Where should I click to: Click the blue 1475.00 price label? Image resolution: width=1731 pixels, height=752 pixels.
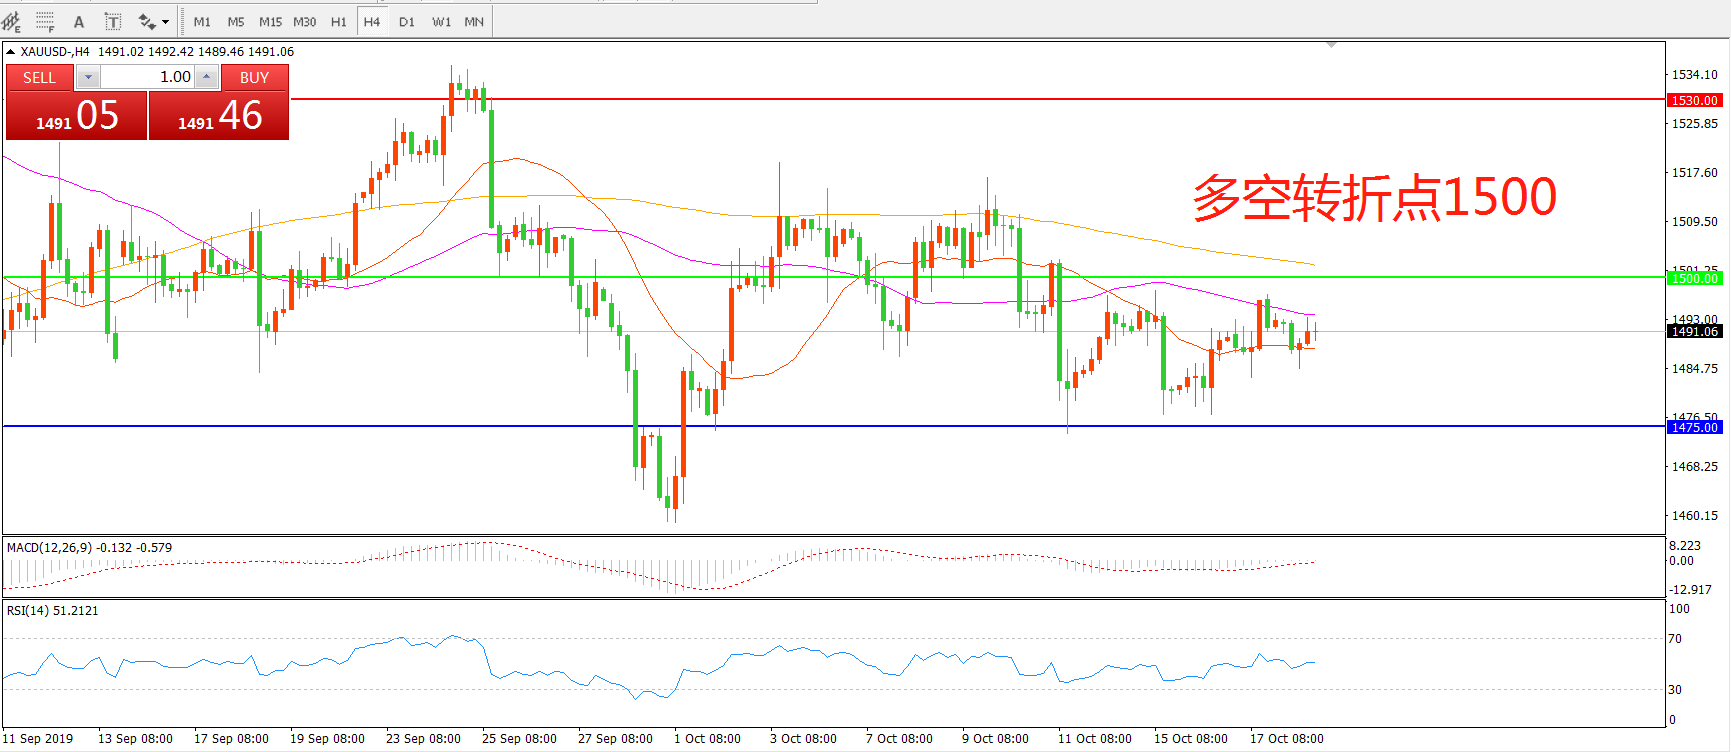1694,427
